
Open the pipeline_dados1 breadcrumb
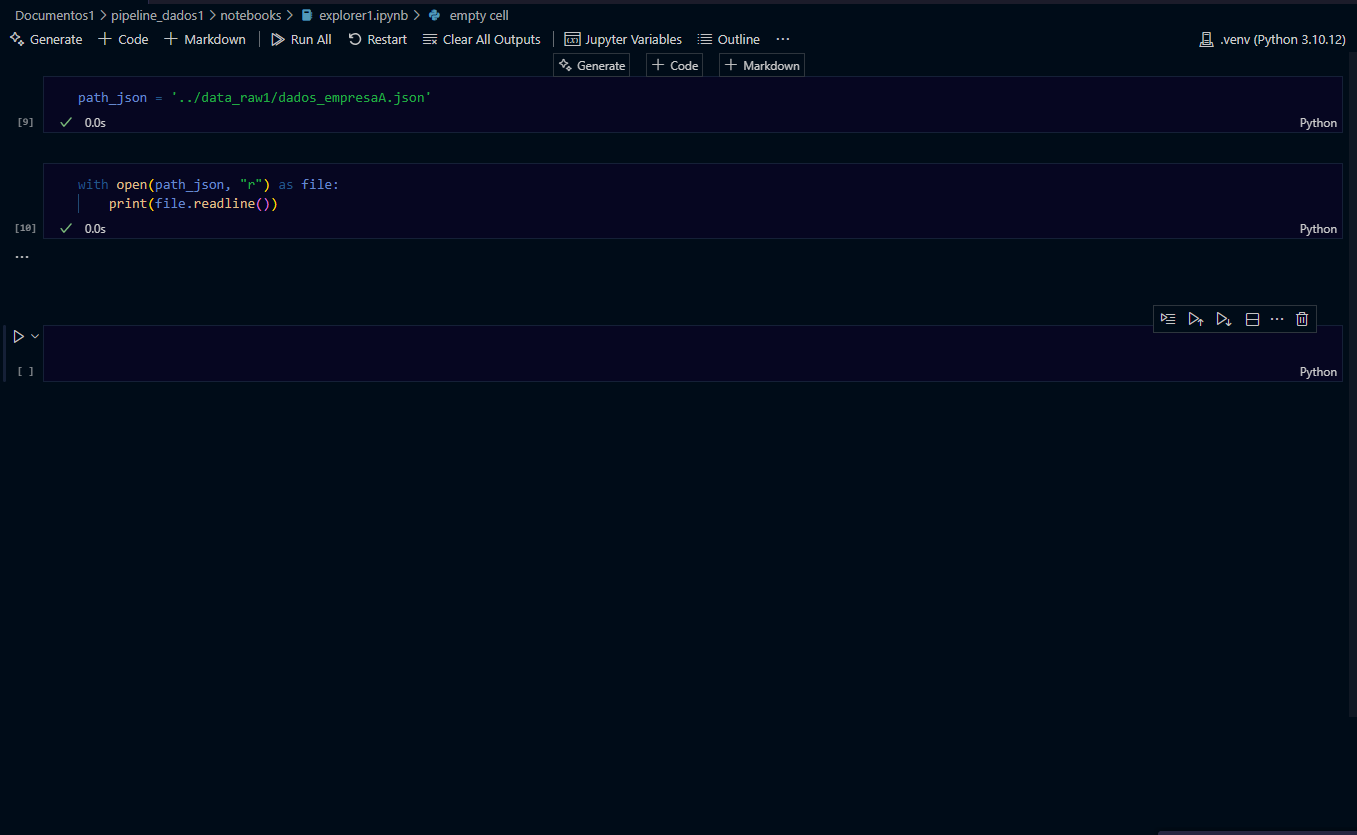pos(157,15)
